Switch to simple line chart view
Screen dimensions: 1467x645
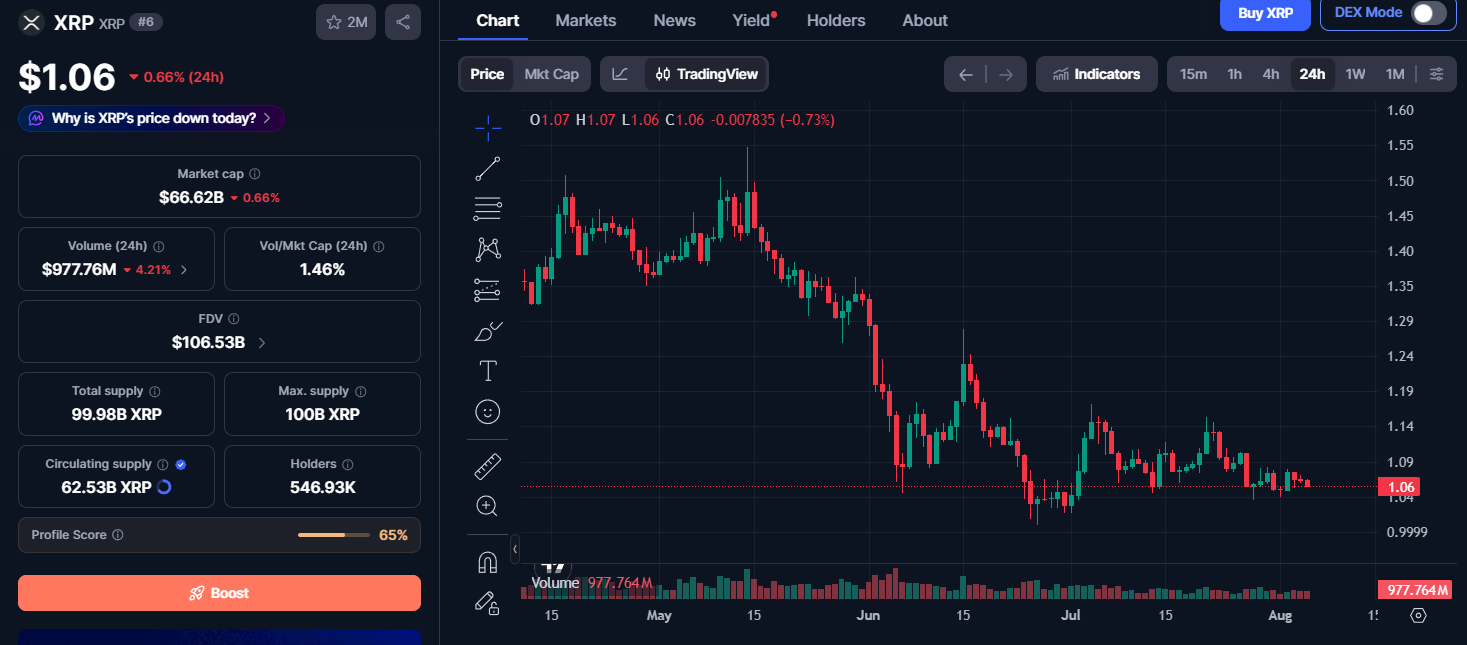[x=621, y=74]
